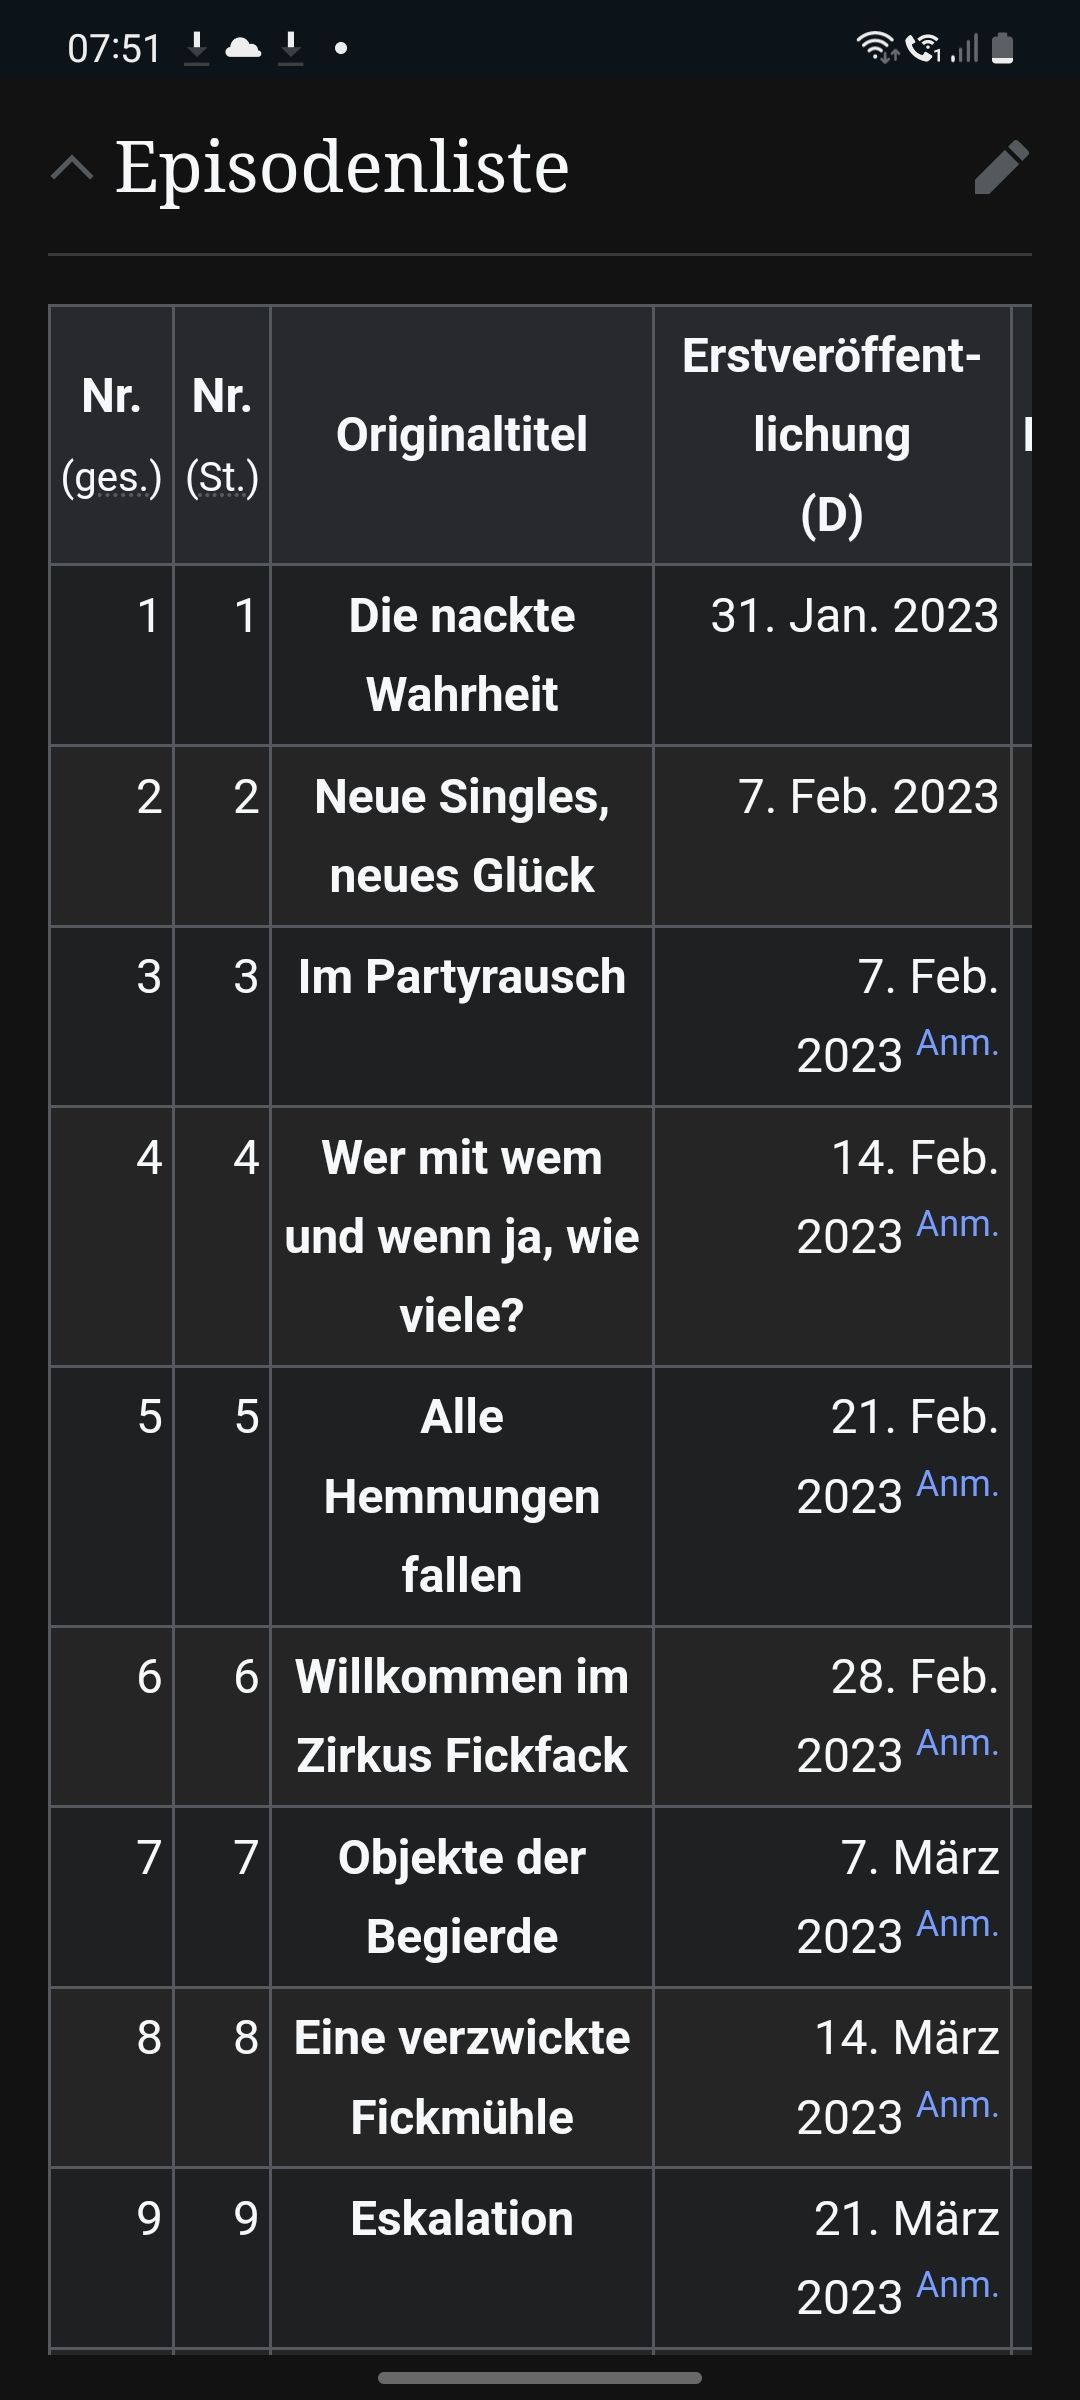Tap the "(ges.)" abbreviation in header
This screenshot has width=1080, height=2400.
tap(111, 478)
